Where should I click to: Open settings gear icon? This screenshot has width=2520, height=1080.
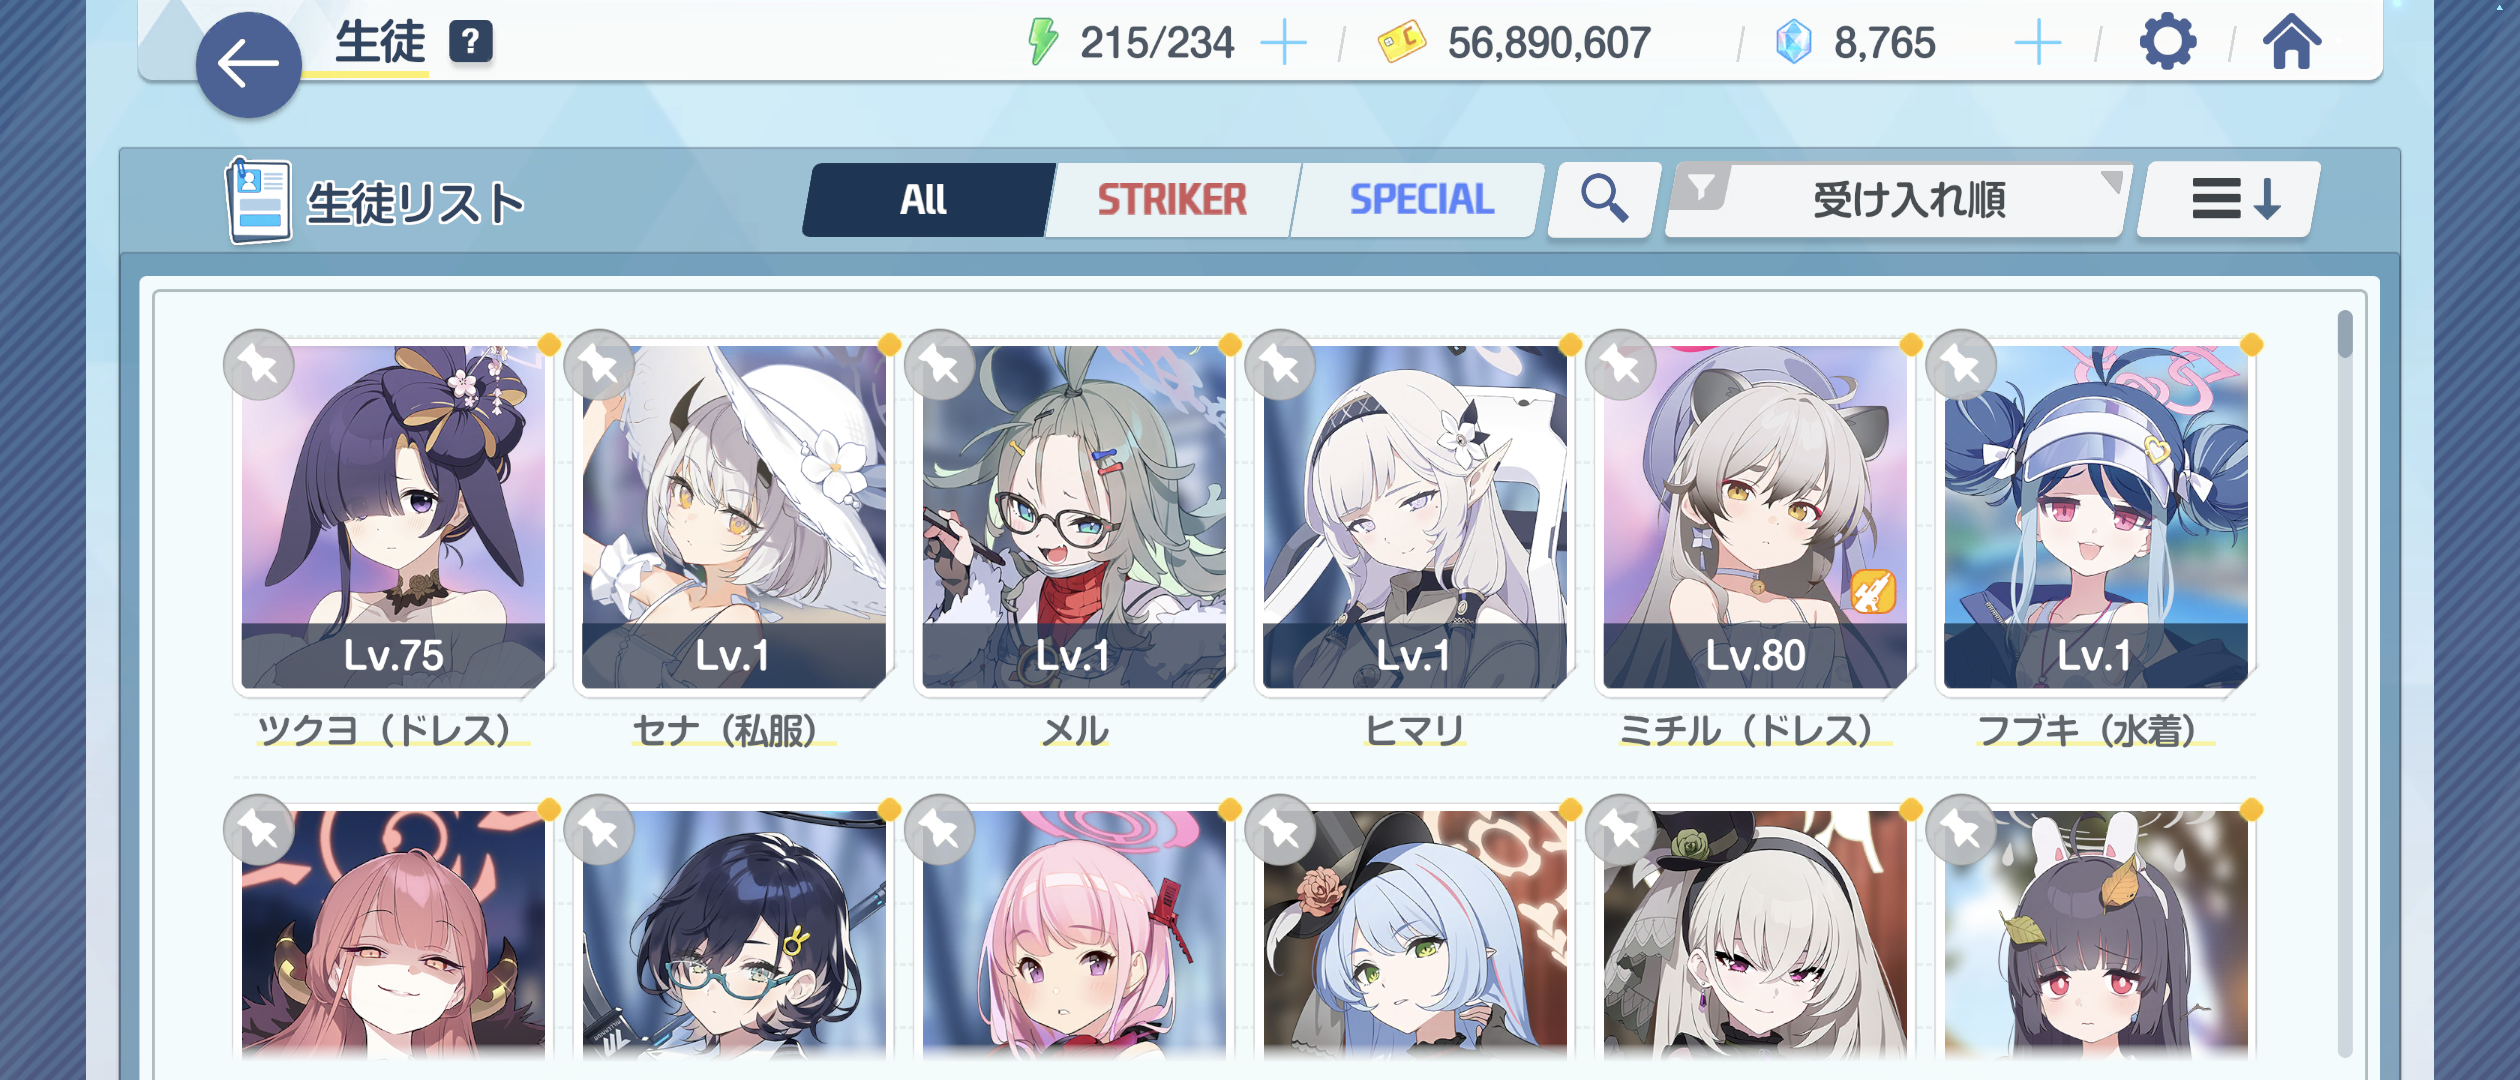(x=2167, y=43)
